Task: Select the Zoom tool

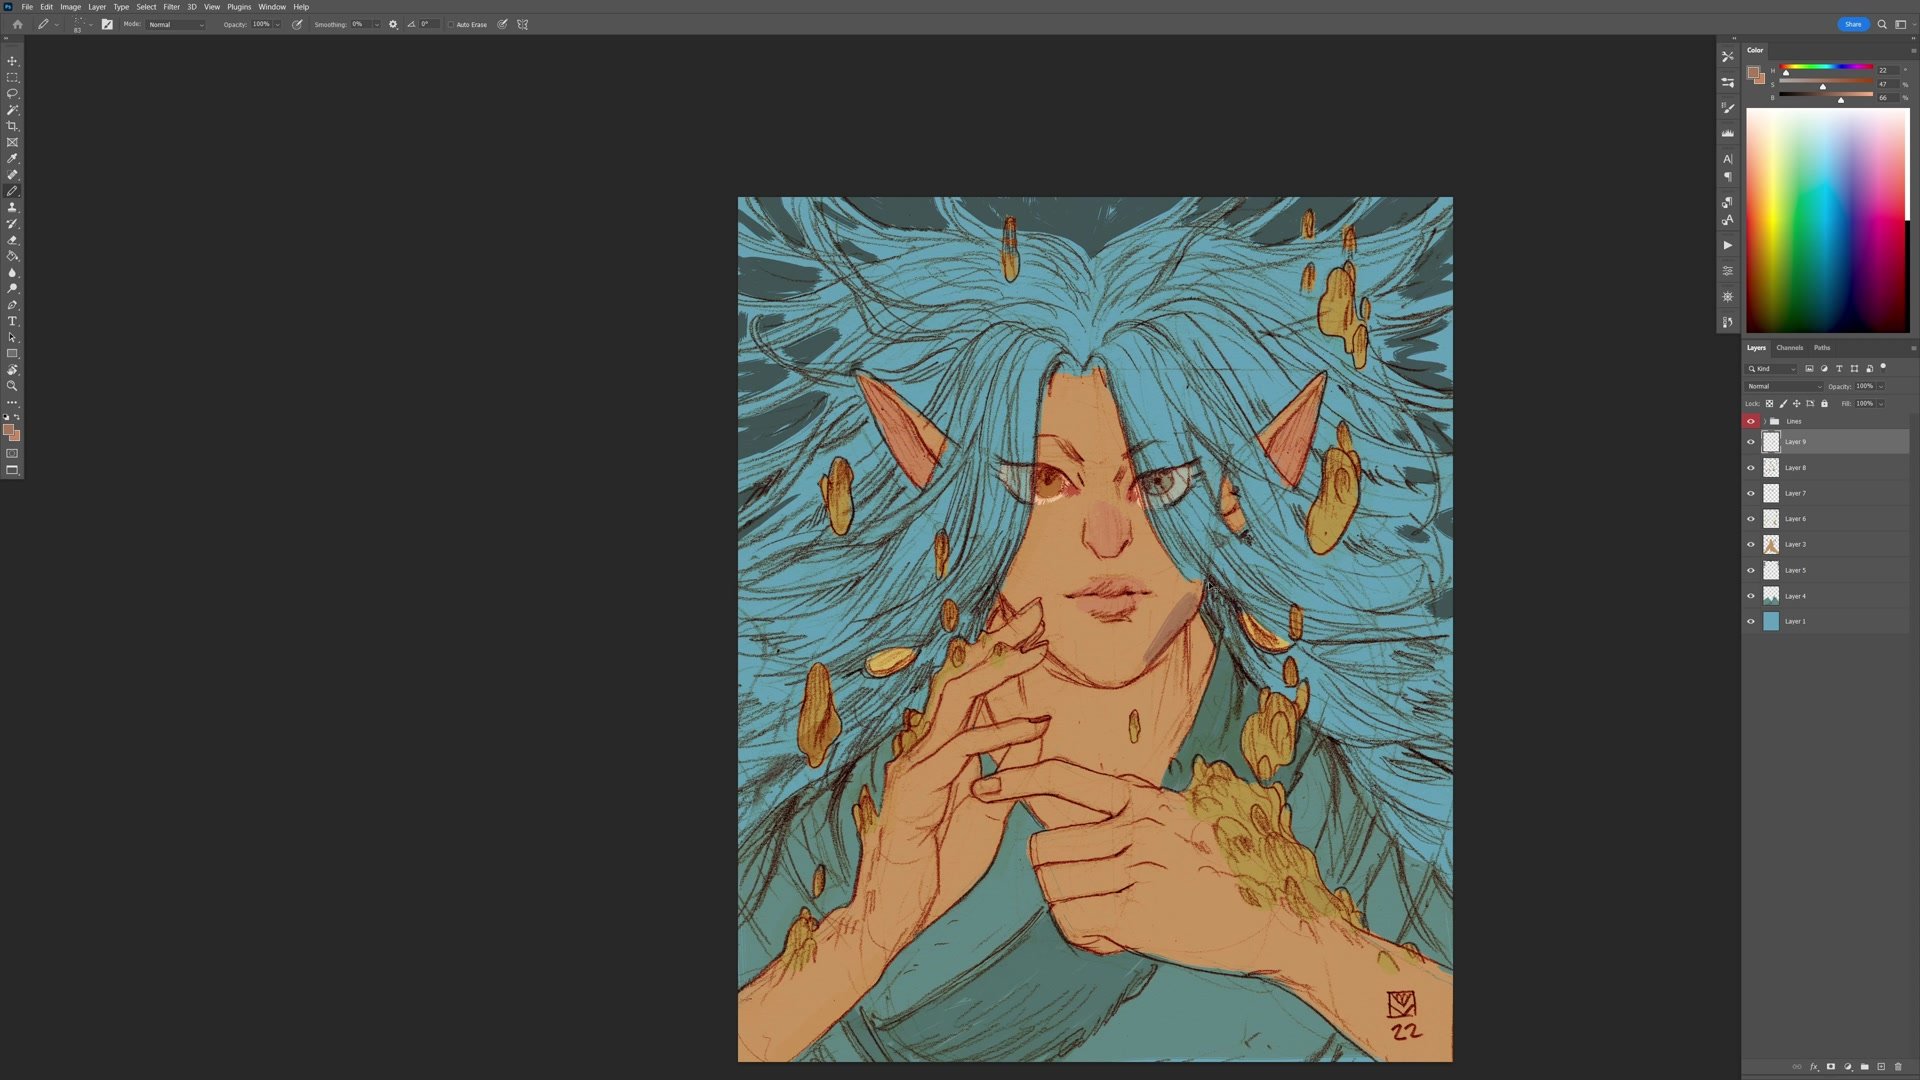Action: coord(12,386)
